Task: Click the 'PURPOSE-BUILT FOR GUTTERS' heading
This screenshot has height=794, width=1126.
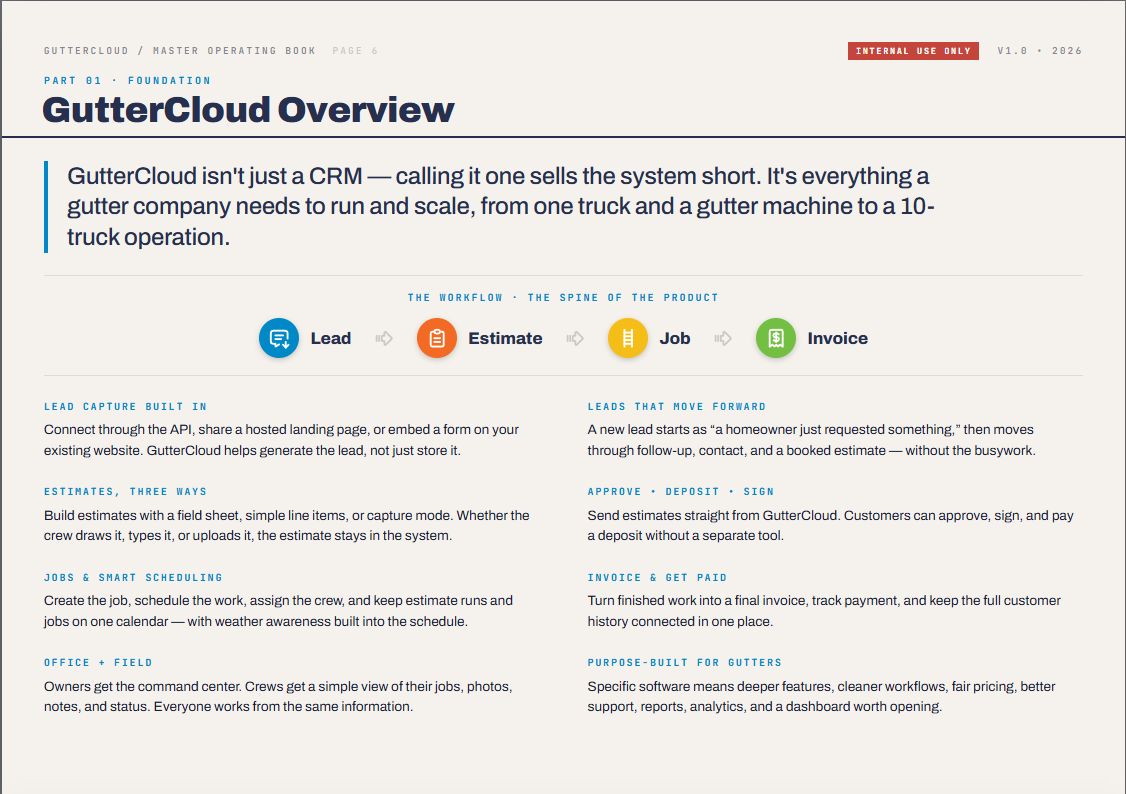Action: (684, 663)
